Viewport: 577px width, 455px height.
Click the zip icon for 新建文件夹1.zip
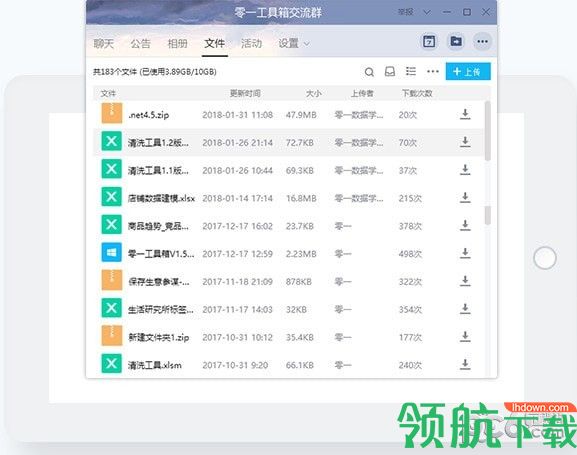(111, 335)
